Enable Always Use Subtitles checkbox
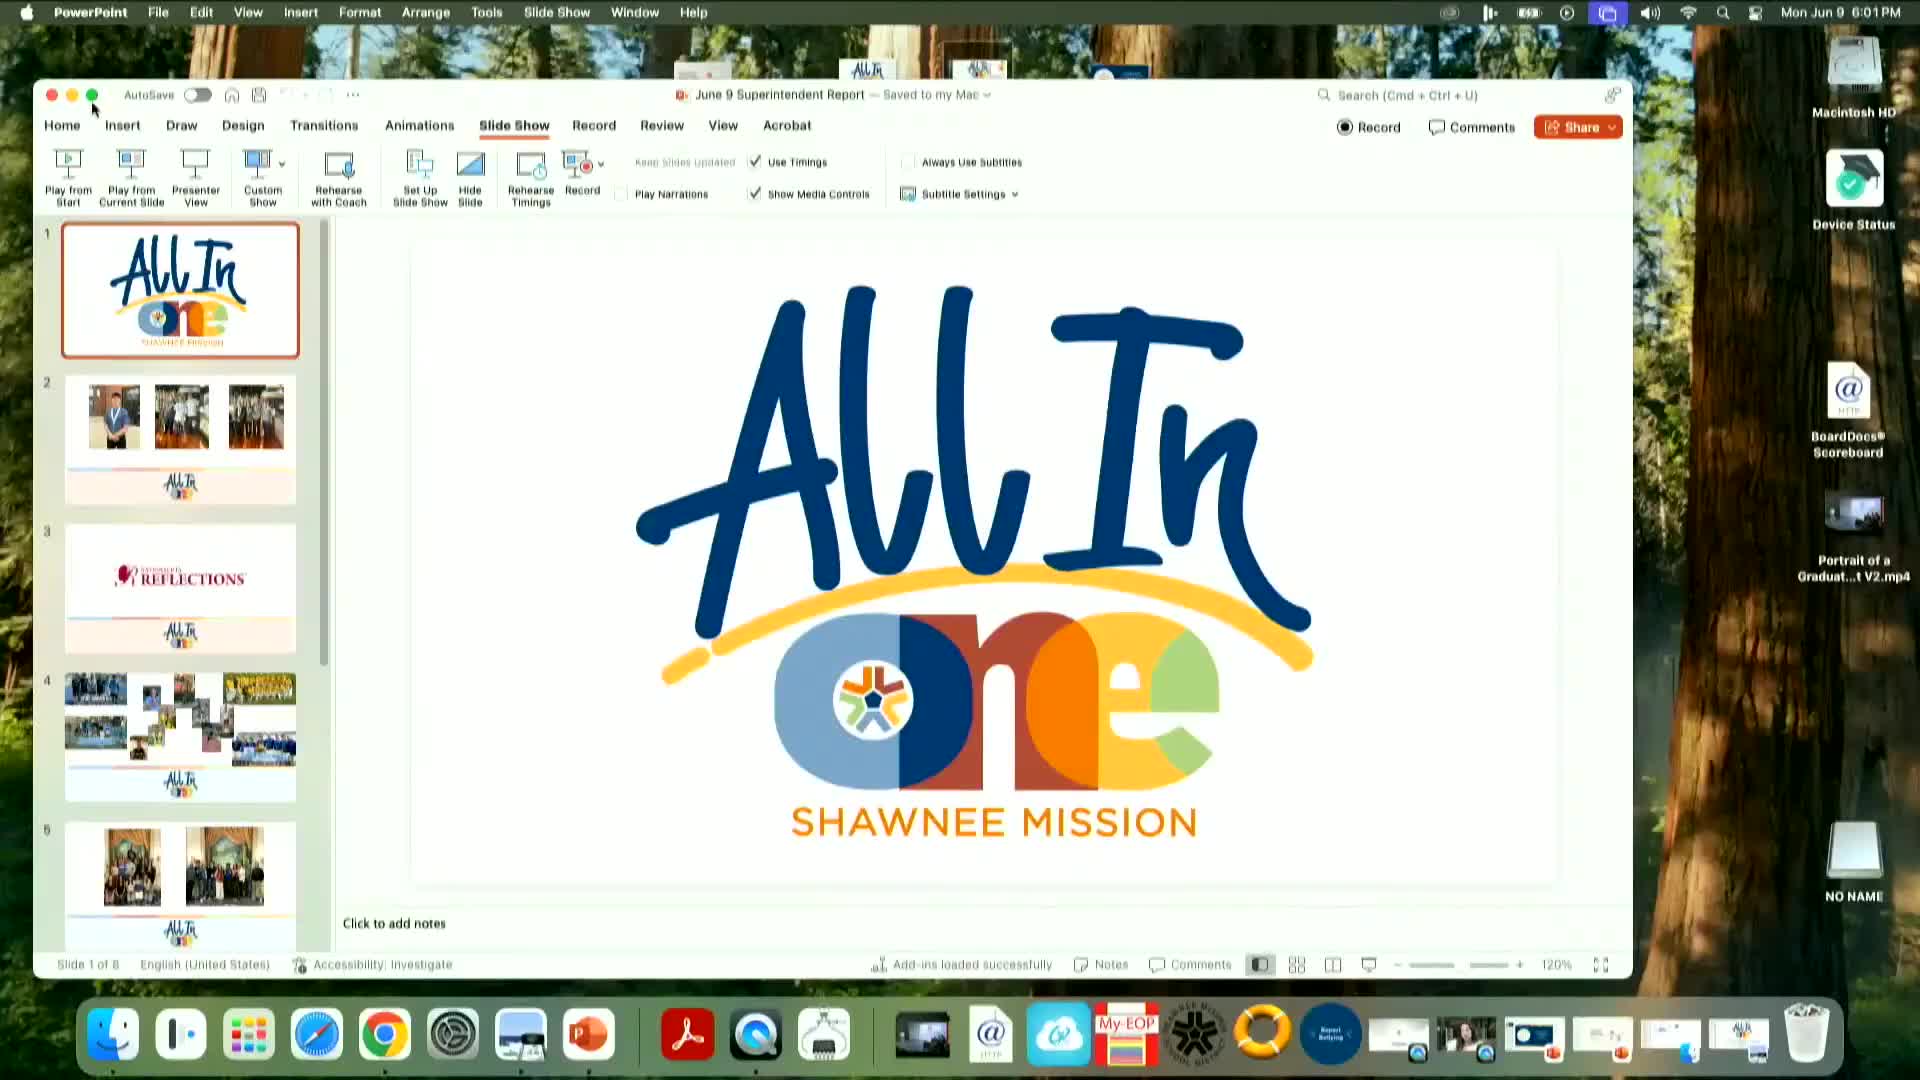 coord(908,162)
